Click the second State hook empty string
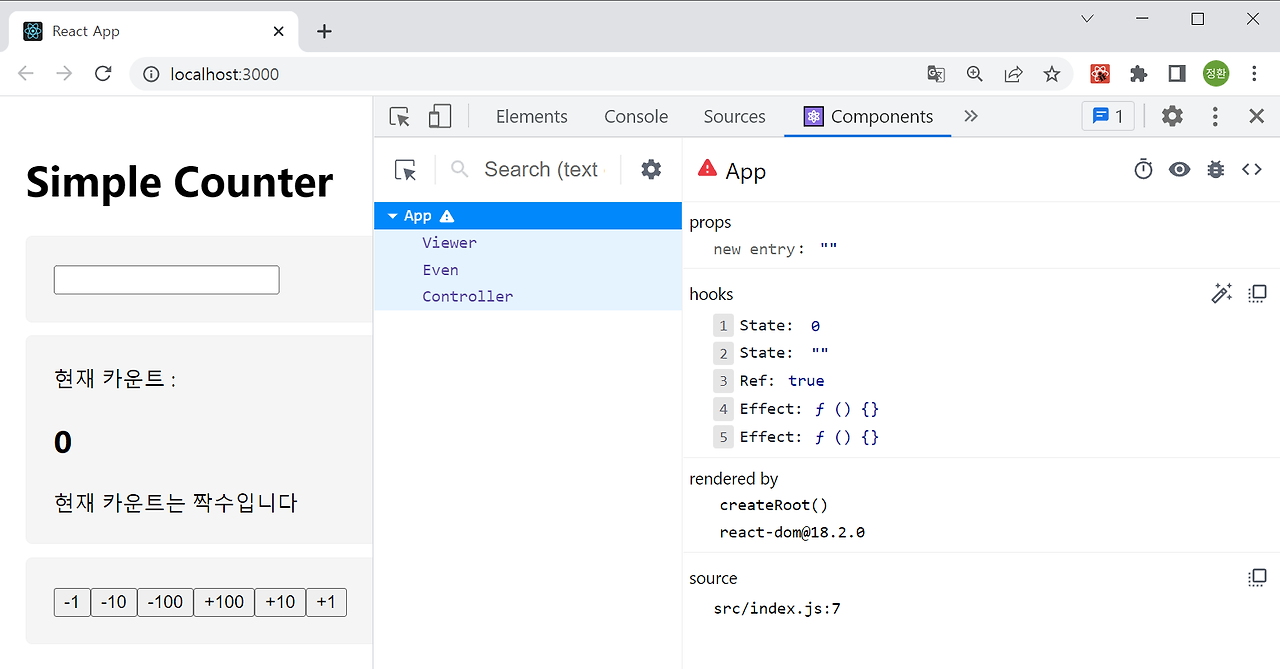 819,353
